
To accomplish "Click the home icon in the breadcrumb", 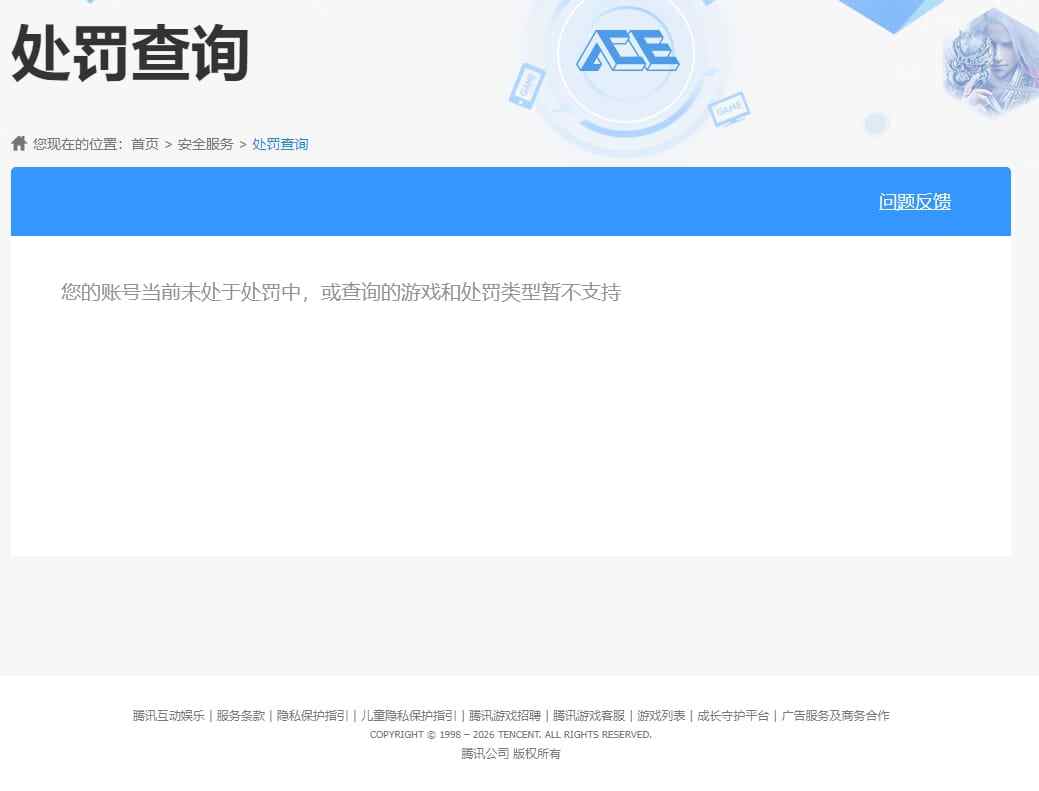I will coord(18,142).
